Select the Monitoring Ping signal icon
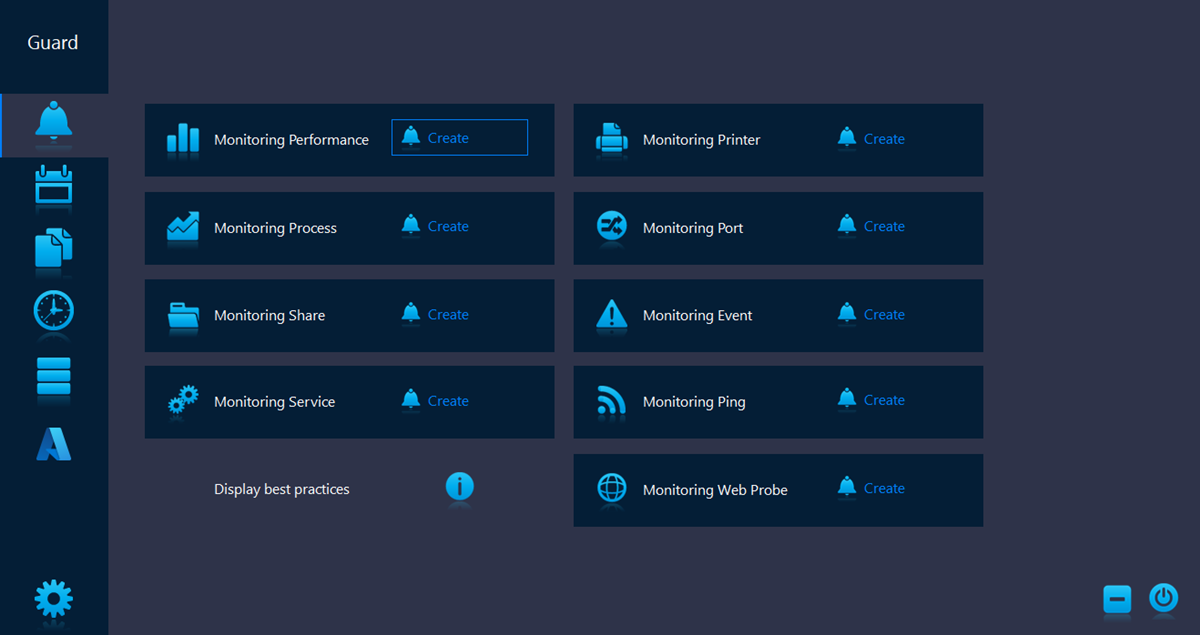This screenshot has width=1200, height=635. (611, 401)
